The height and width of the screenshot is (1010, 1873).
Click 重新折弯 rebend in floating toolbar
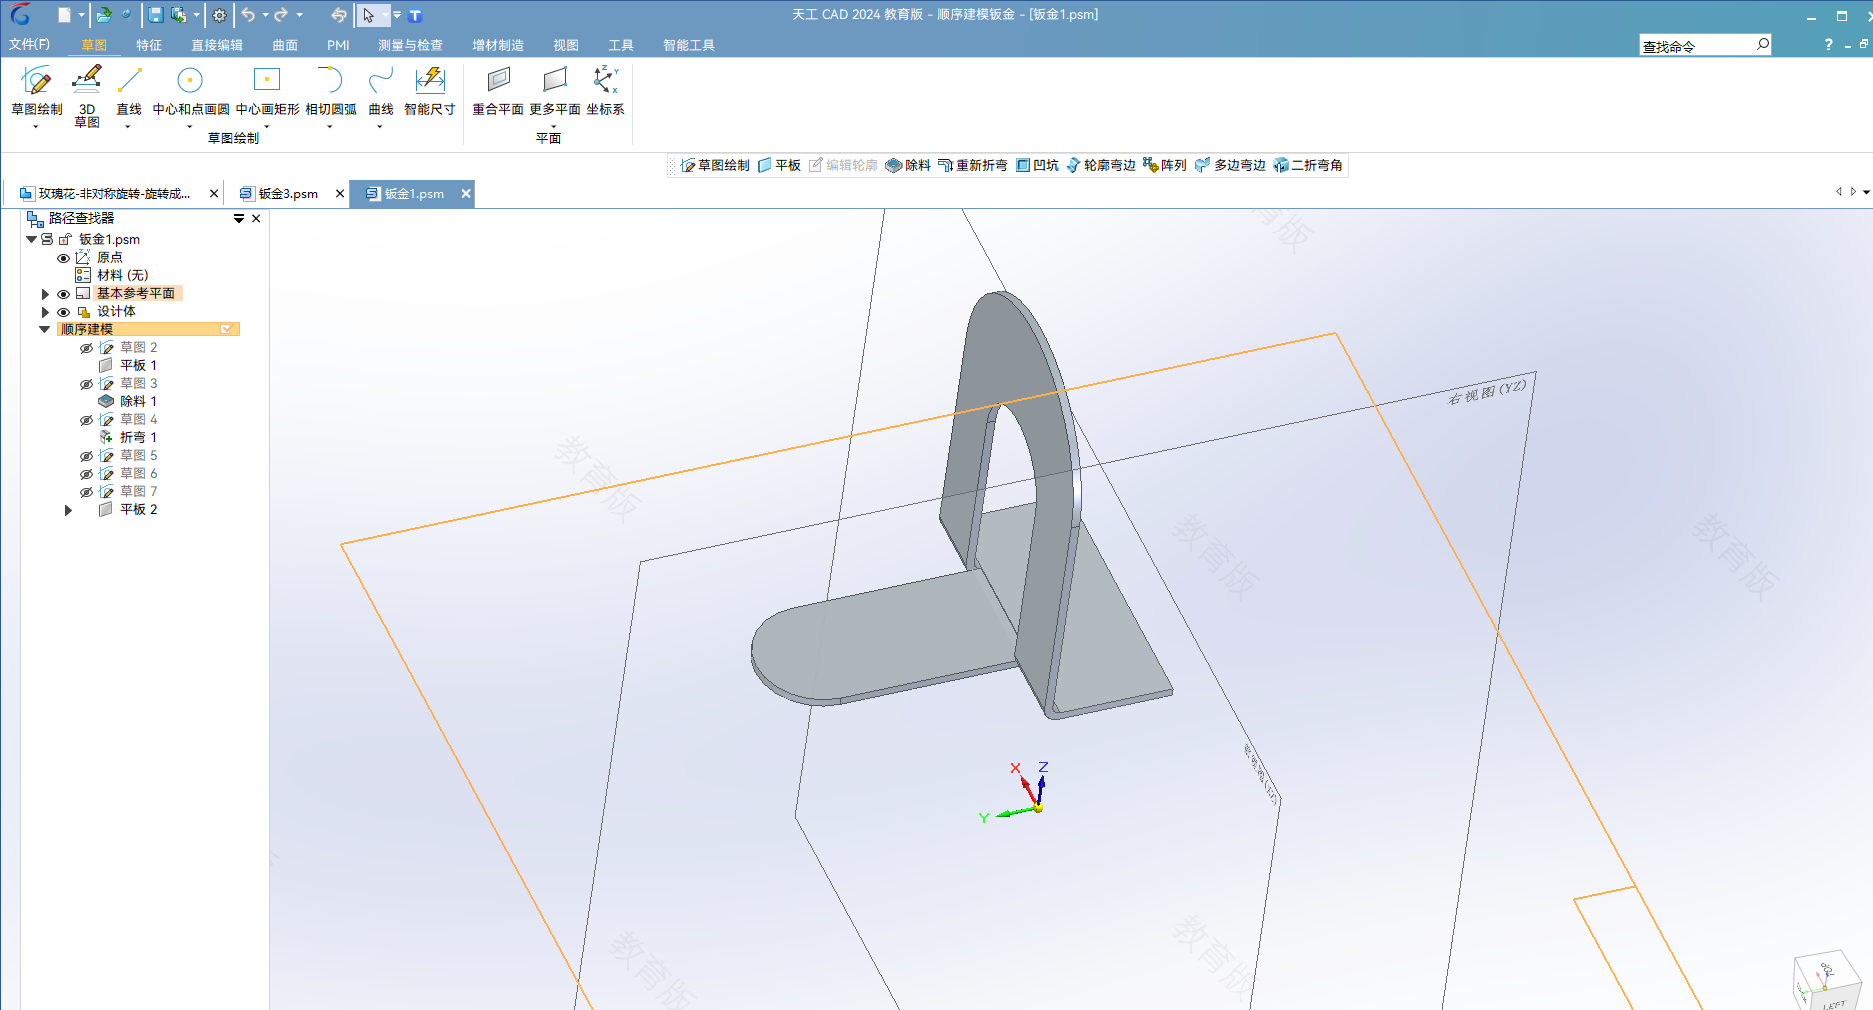(x=973, y=165)
